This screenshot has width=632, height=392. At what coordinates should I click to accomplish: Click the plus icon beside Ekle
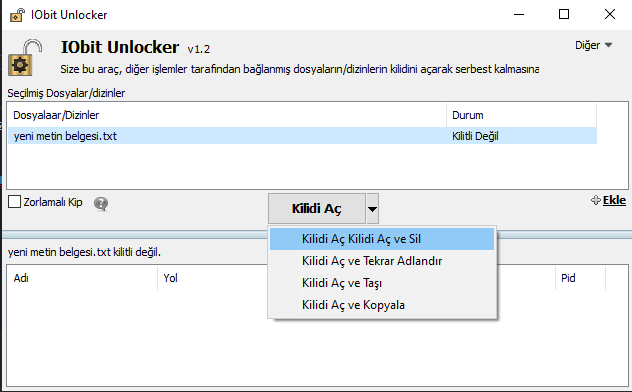click(x=595, y=200)
